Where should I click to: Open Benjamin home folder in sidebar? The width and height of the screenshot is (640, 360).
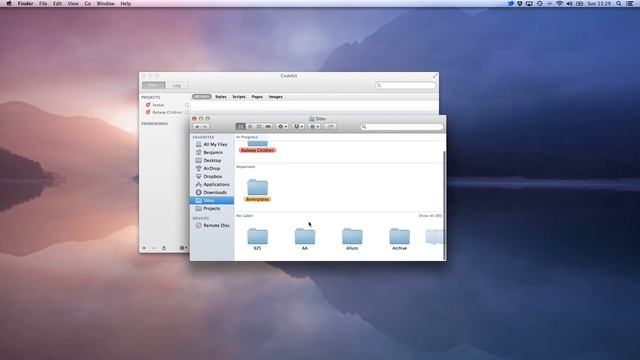212,152
